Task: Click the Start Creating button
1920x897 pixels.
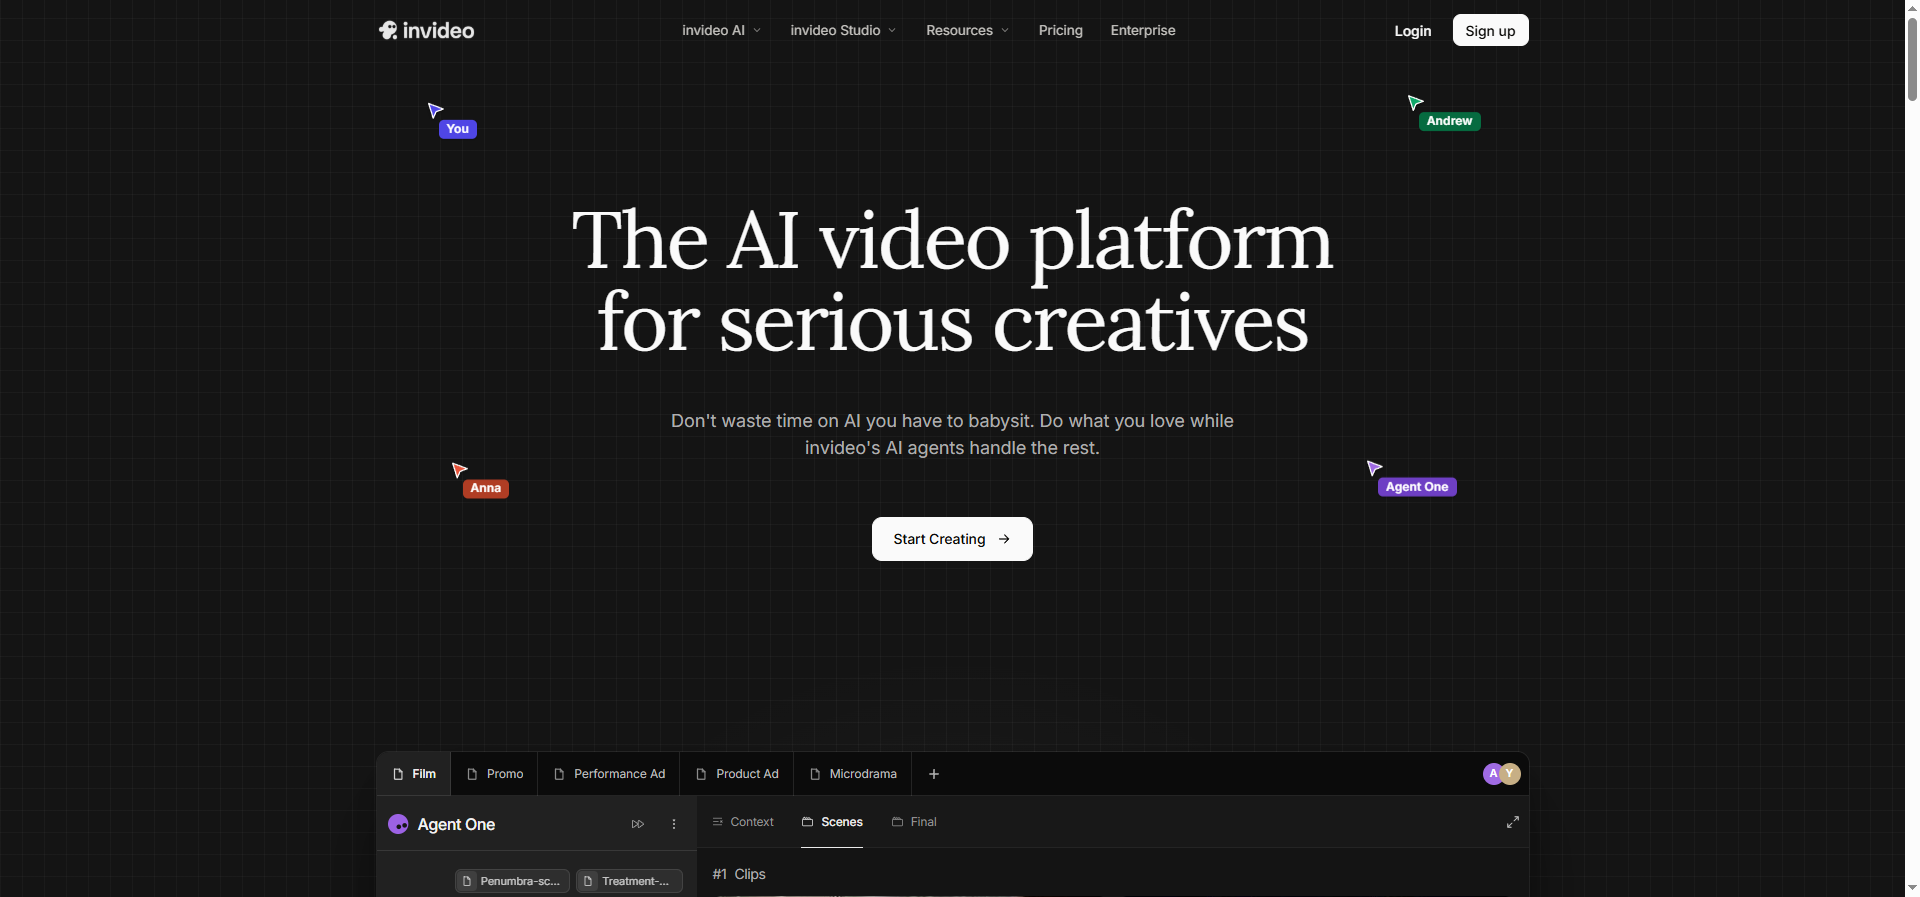Action: pyautogui.click(x=952, y=539)
